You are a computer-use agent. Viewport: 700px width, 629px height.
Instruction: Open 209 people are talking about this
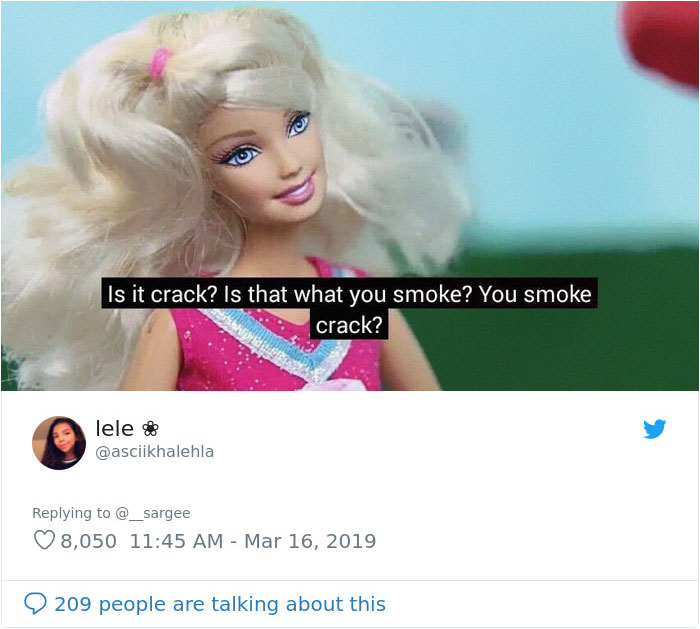coord(220,604)
